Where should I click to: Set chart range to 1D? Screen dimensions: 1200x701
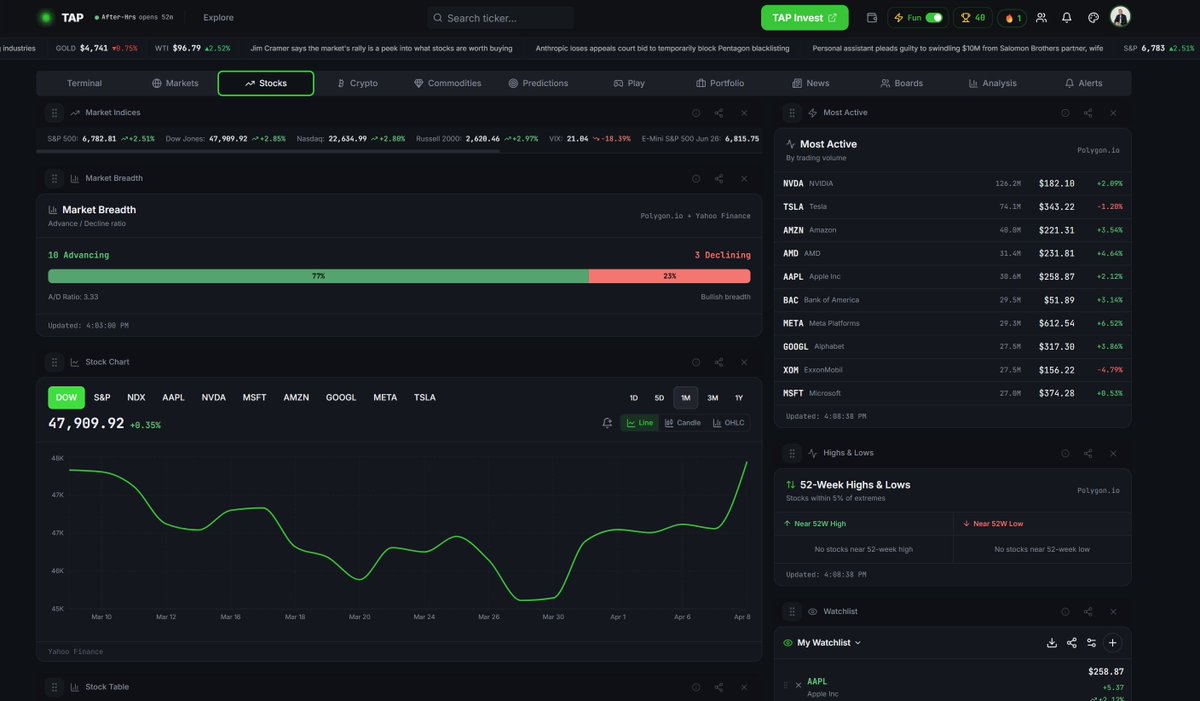634,398
